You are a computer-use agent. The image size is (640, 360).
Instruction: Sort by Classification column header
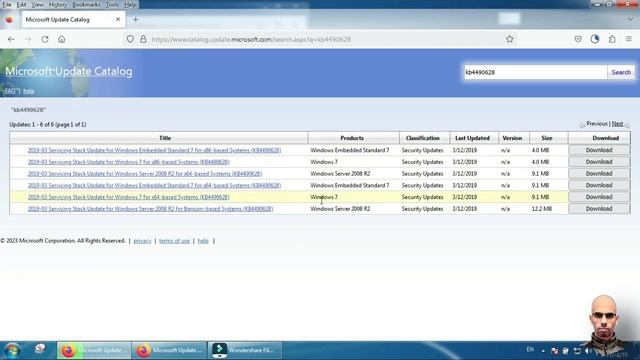pos(422,138)
